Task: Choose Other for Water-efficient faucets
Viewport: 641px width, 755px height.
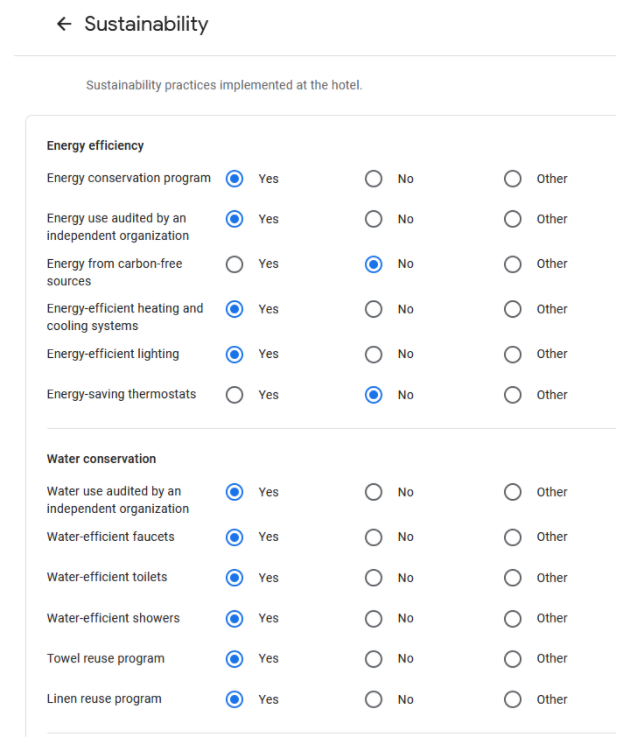Action: (x=512, y=537)
